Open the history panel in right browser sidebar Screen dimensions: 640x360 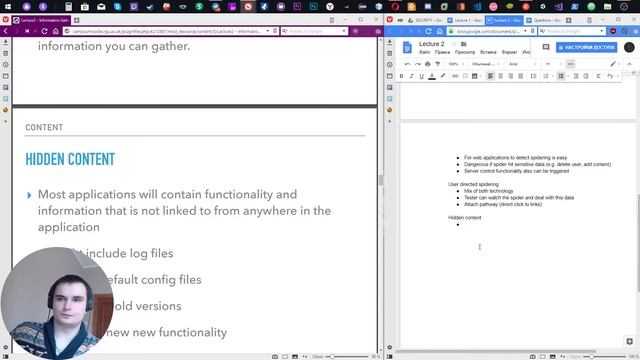pyautogui.click(x=389, y=64)
